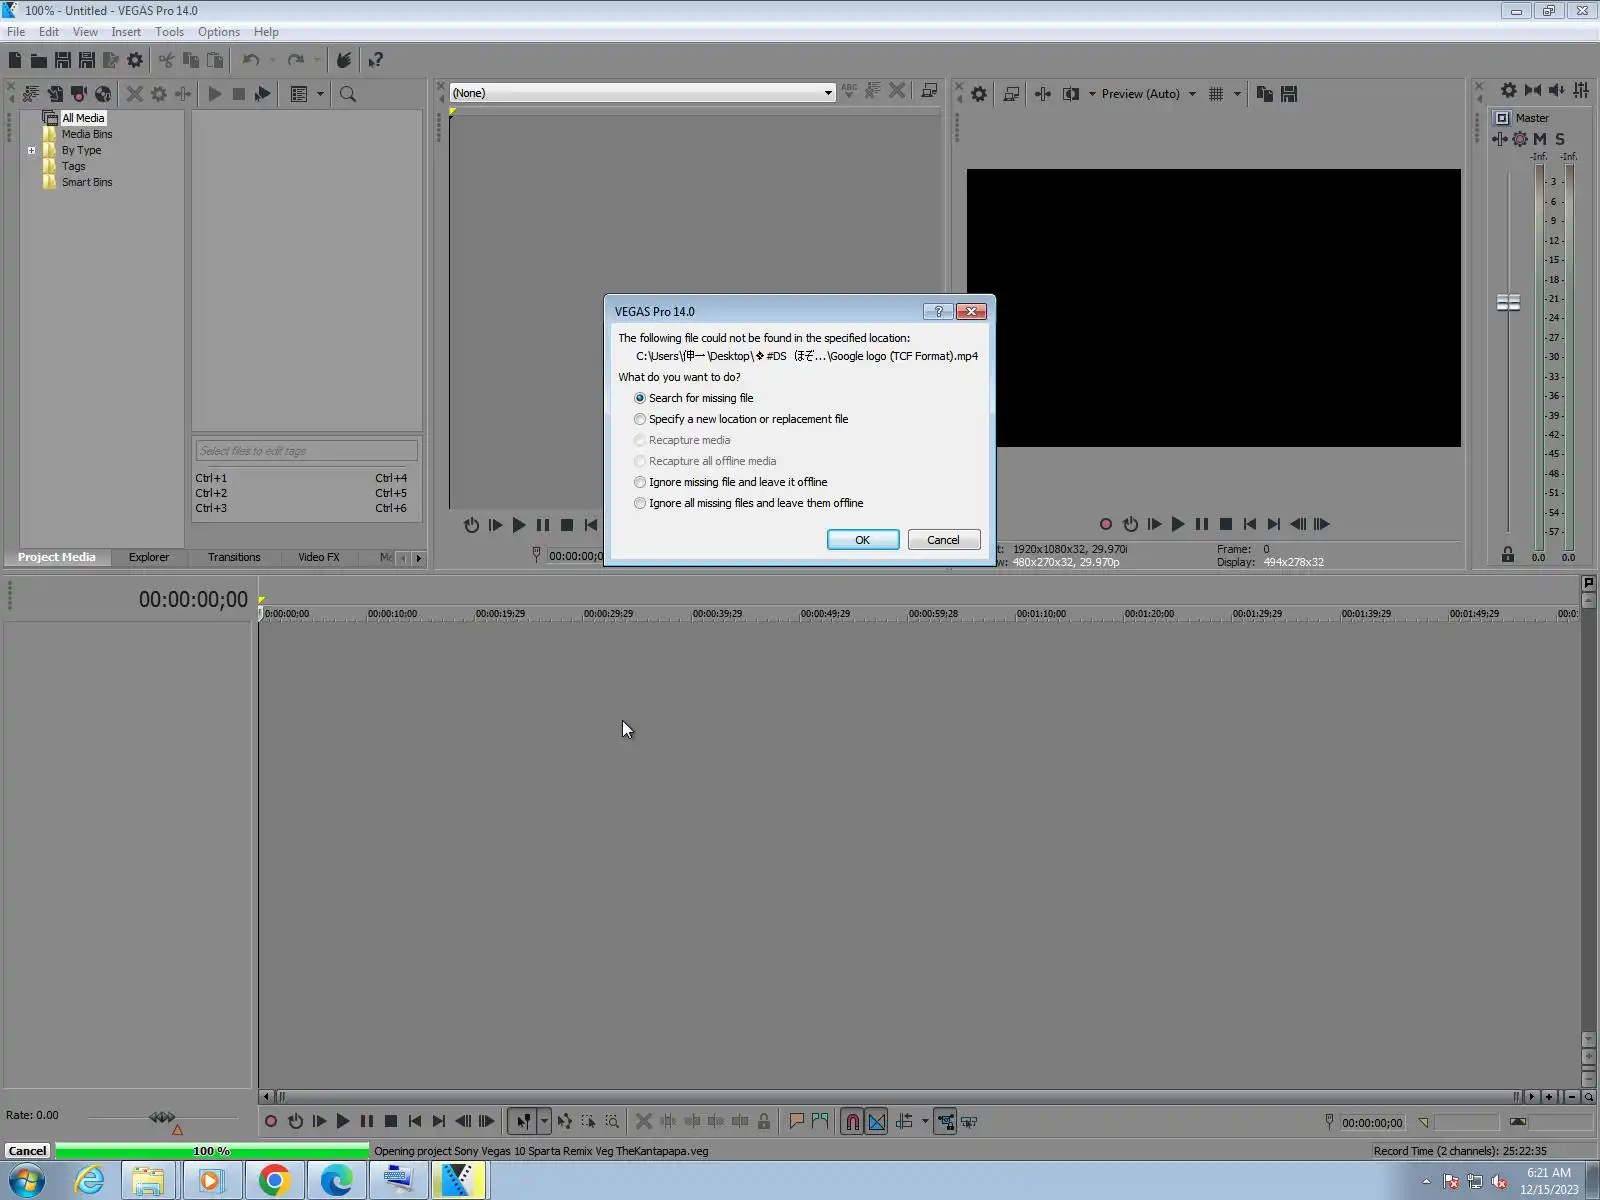Click the What's This help icon
Viewport: 1600px width, 1200px height.
click(375, 60)
